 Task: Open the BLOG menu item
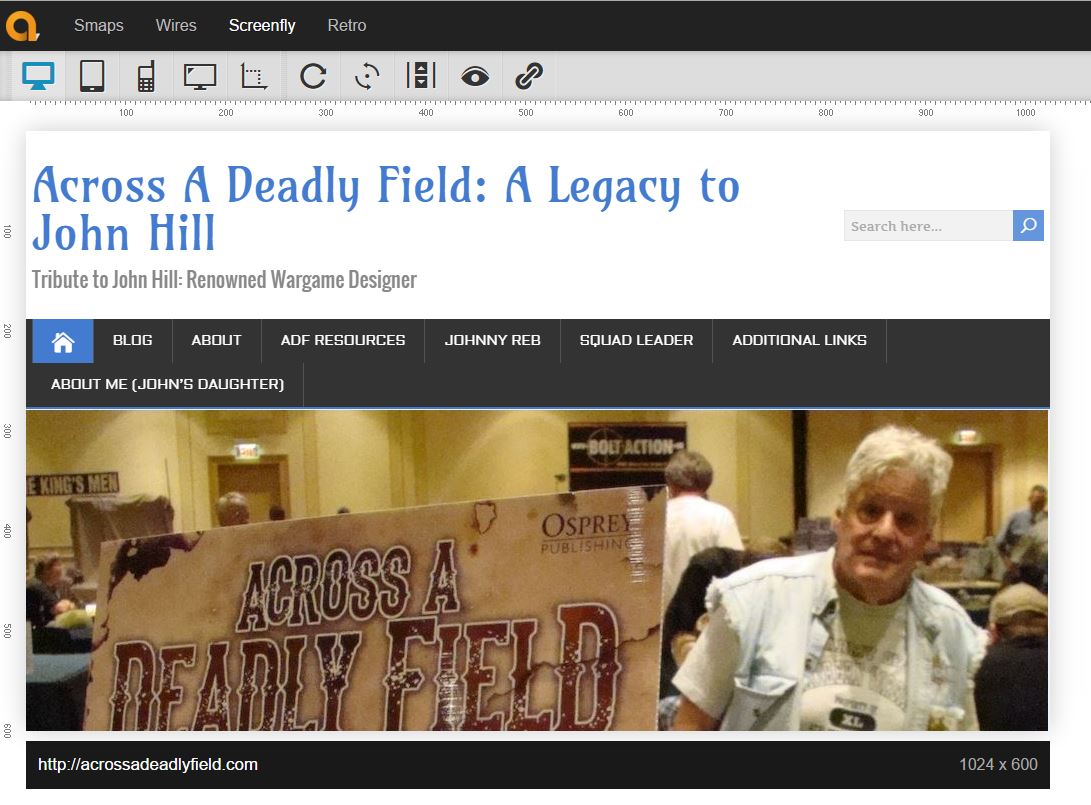[132, 340]
